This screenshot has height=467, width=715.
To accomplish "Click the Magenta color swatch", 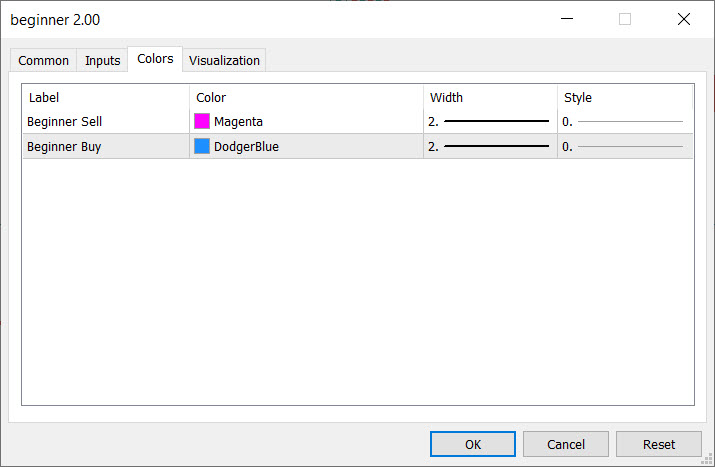I will (x=202, y=122).
